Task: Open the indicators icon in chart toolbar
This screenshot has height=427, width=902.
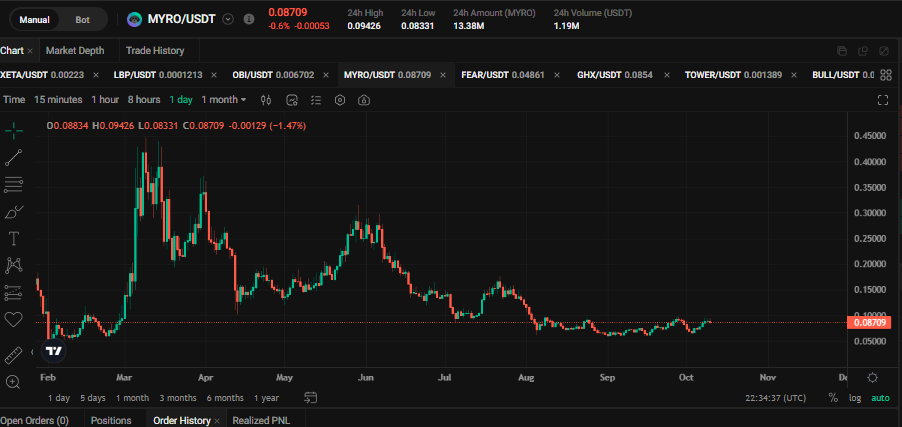Action: tap(292, 100)
